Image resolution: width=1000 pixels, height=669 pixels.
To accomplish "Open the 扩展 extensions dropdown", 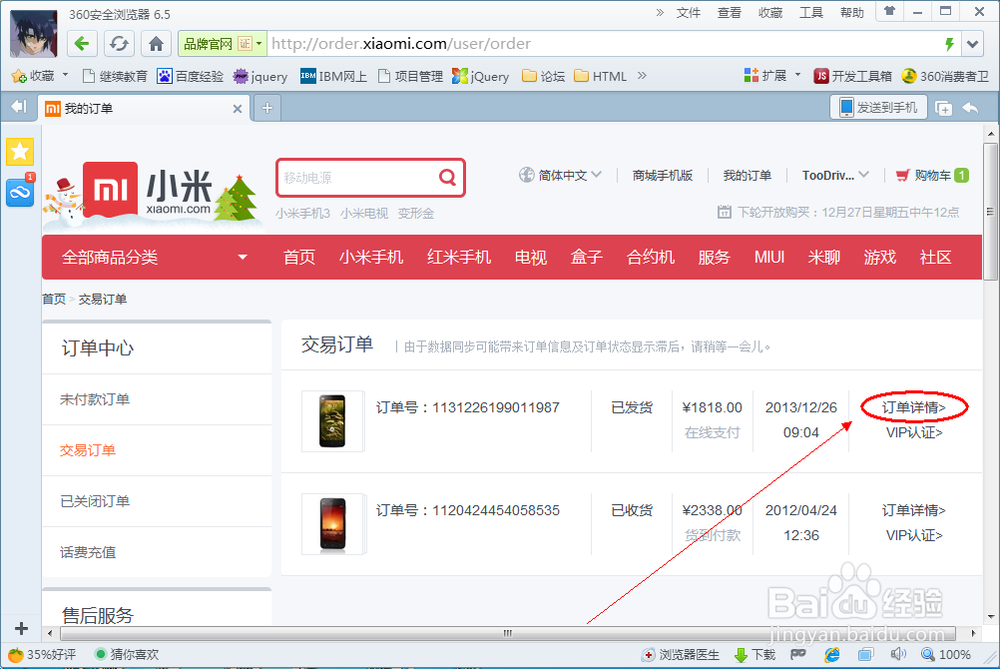I will 772,76.
